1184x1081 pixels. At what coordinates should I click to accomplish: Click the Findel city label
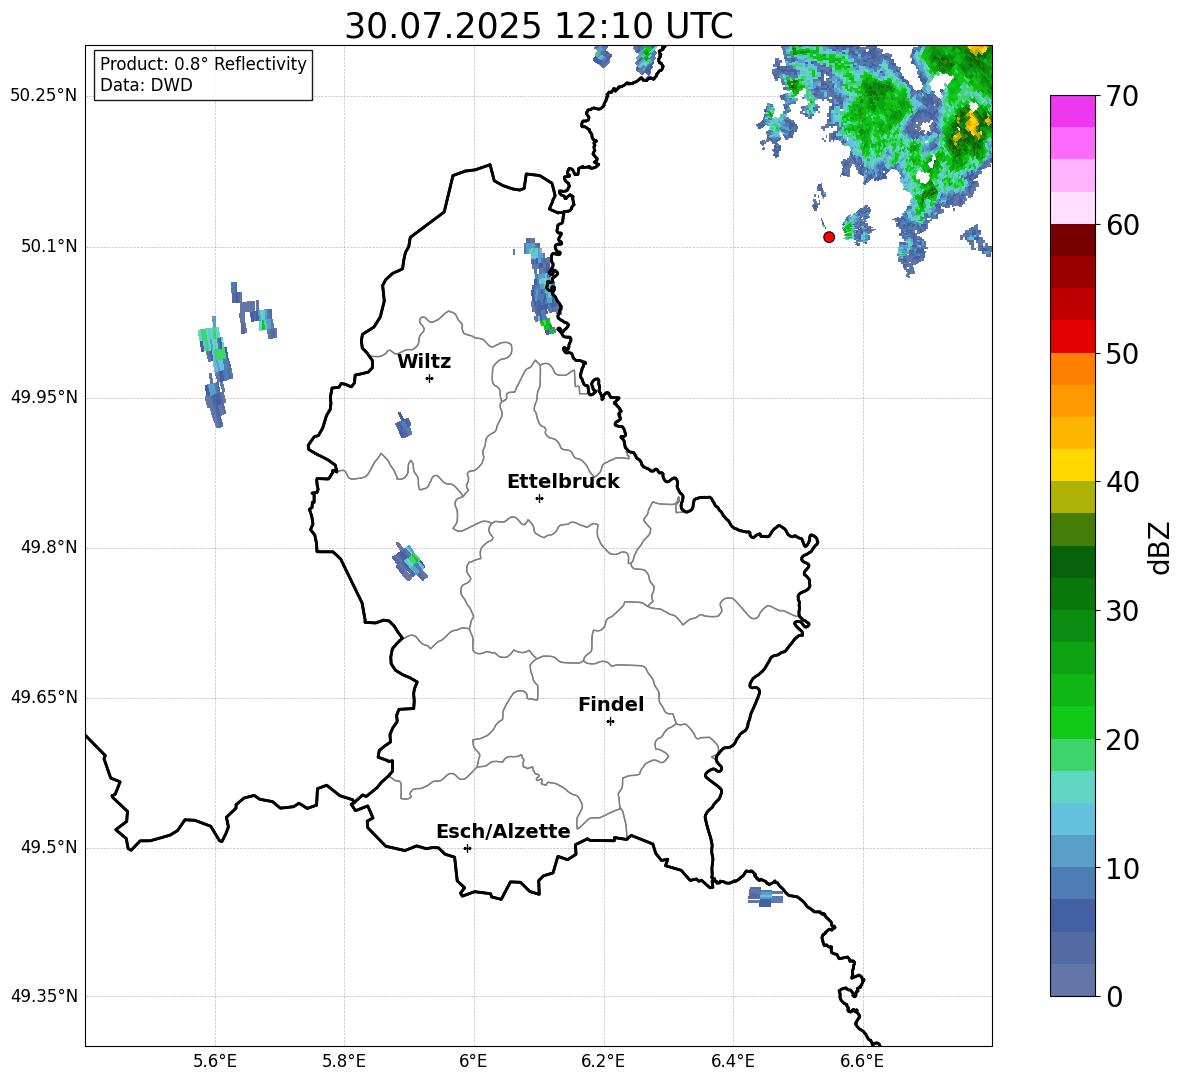point(611,704)
